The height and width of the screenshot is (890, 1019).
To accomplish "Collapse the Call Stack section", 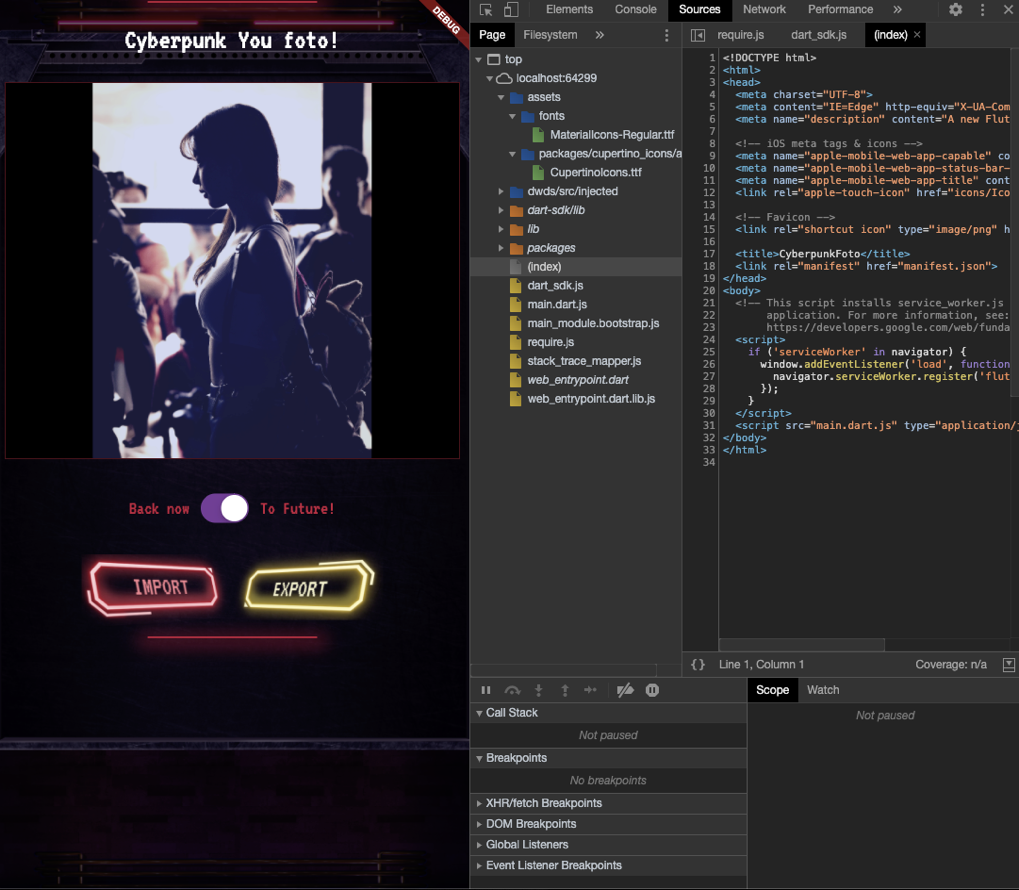I will pyautogui.click(x=511, y=713).
